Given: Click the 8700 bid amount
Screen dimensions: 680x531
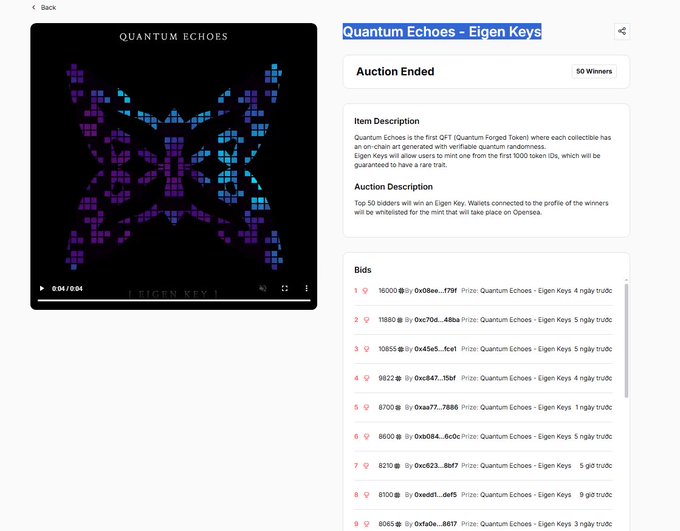Looking at the screenshot, I should coord(386,407).
